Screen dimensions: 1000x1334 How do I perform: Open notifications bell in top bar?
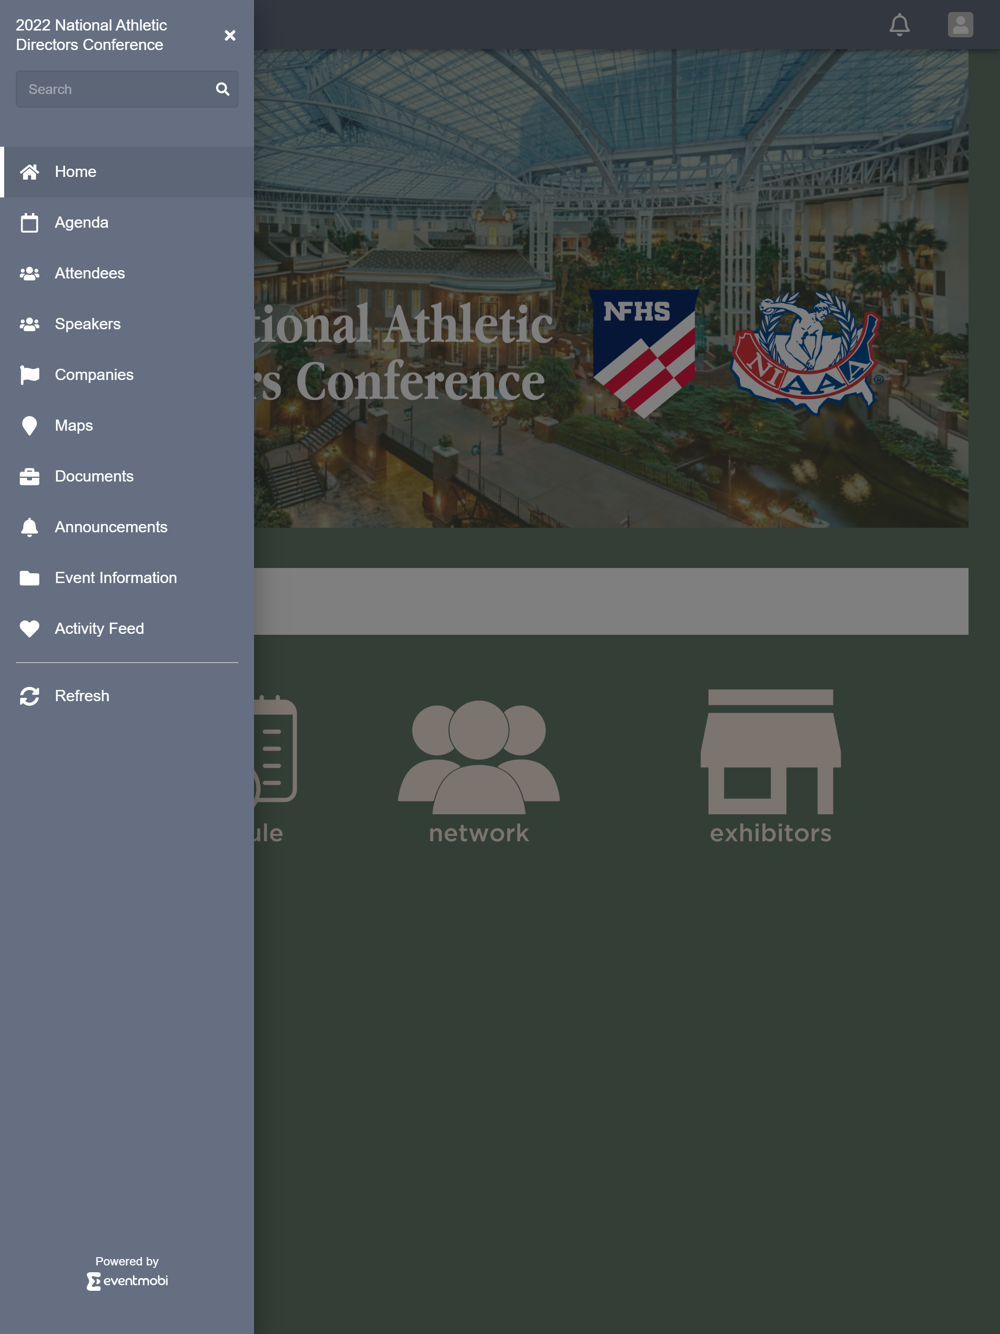tap(900, 24)
